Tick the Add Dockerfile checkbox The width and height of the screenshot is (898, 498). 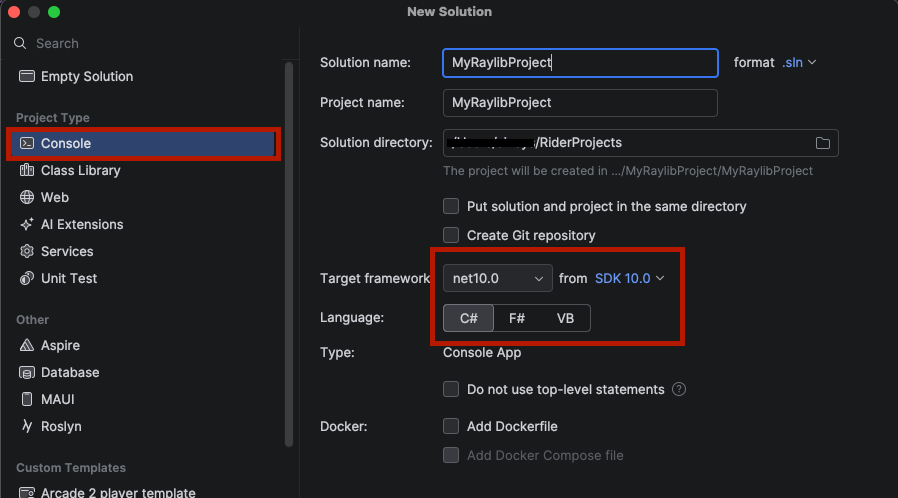pos(451,427)
